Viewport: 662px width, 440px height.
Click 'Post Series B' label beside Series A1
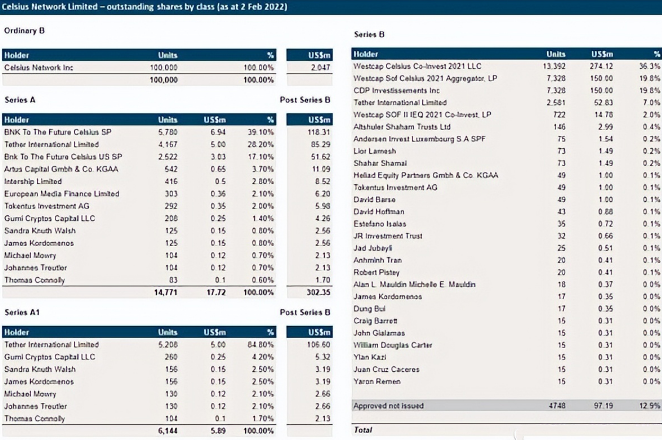pyautogui.click(x=305, y=312)
